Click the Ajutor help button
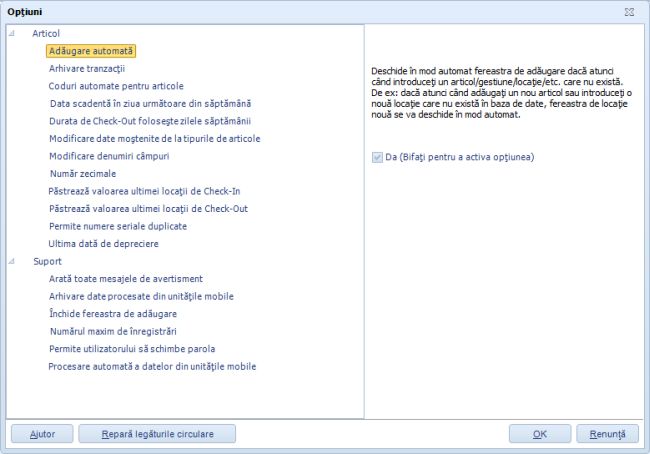 click(41, 434)
